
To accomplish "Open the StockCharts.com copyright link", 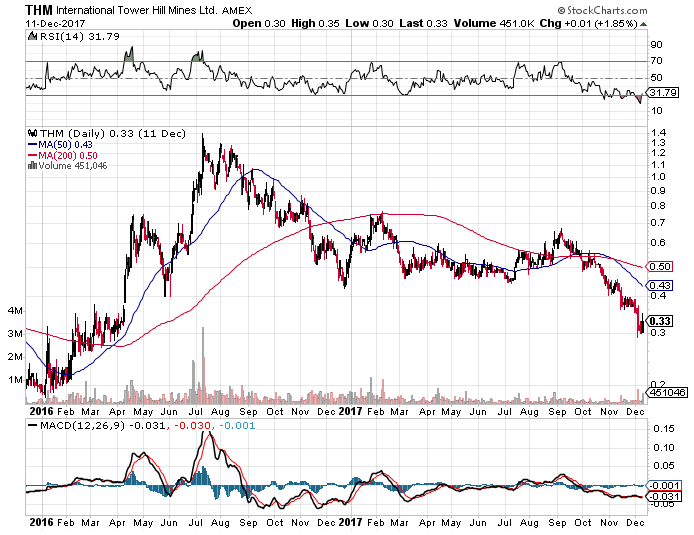I will tap(602, 10).
